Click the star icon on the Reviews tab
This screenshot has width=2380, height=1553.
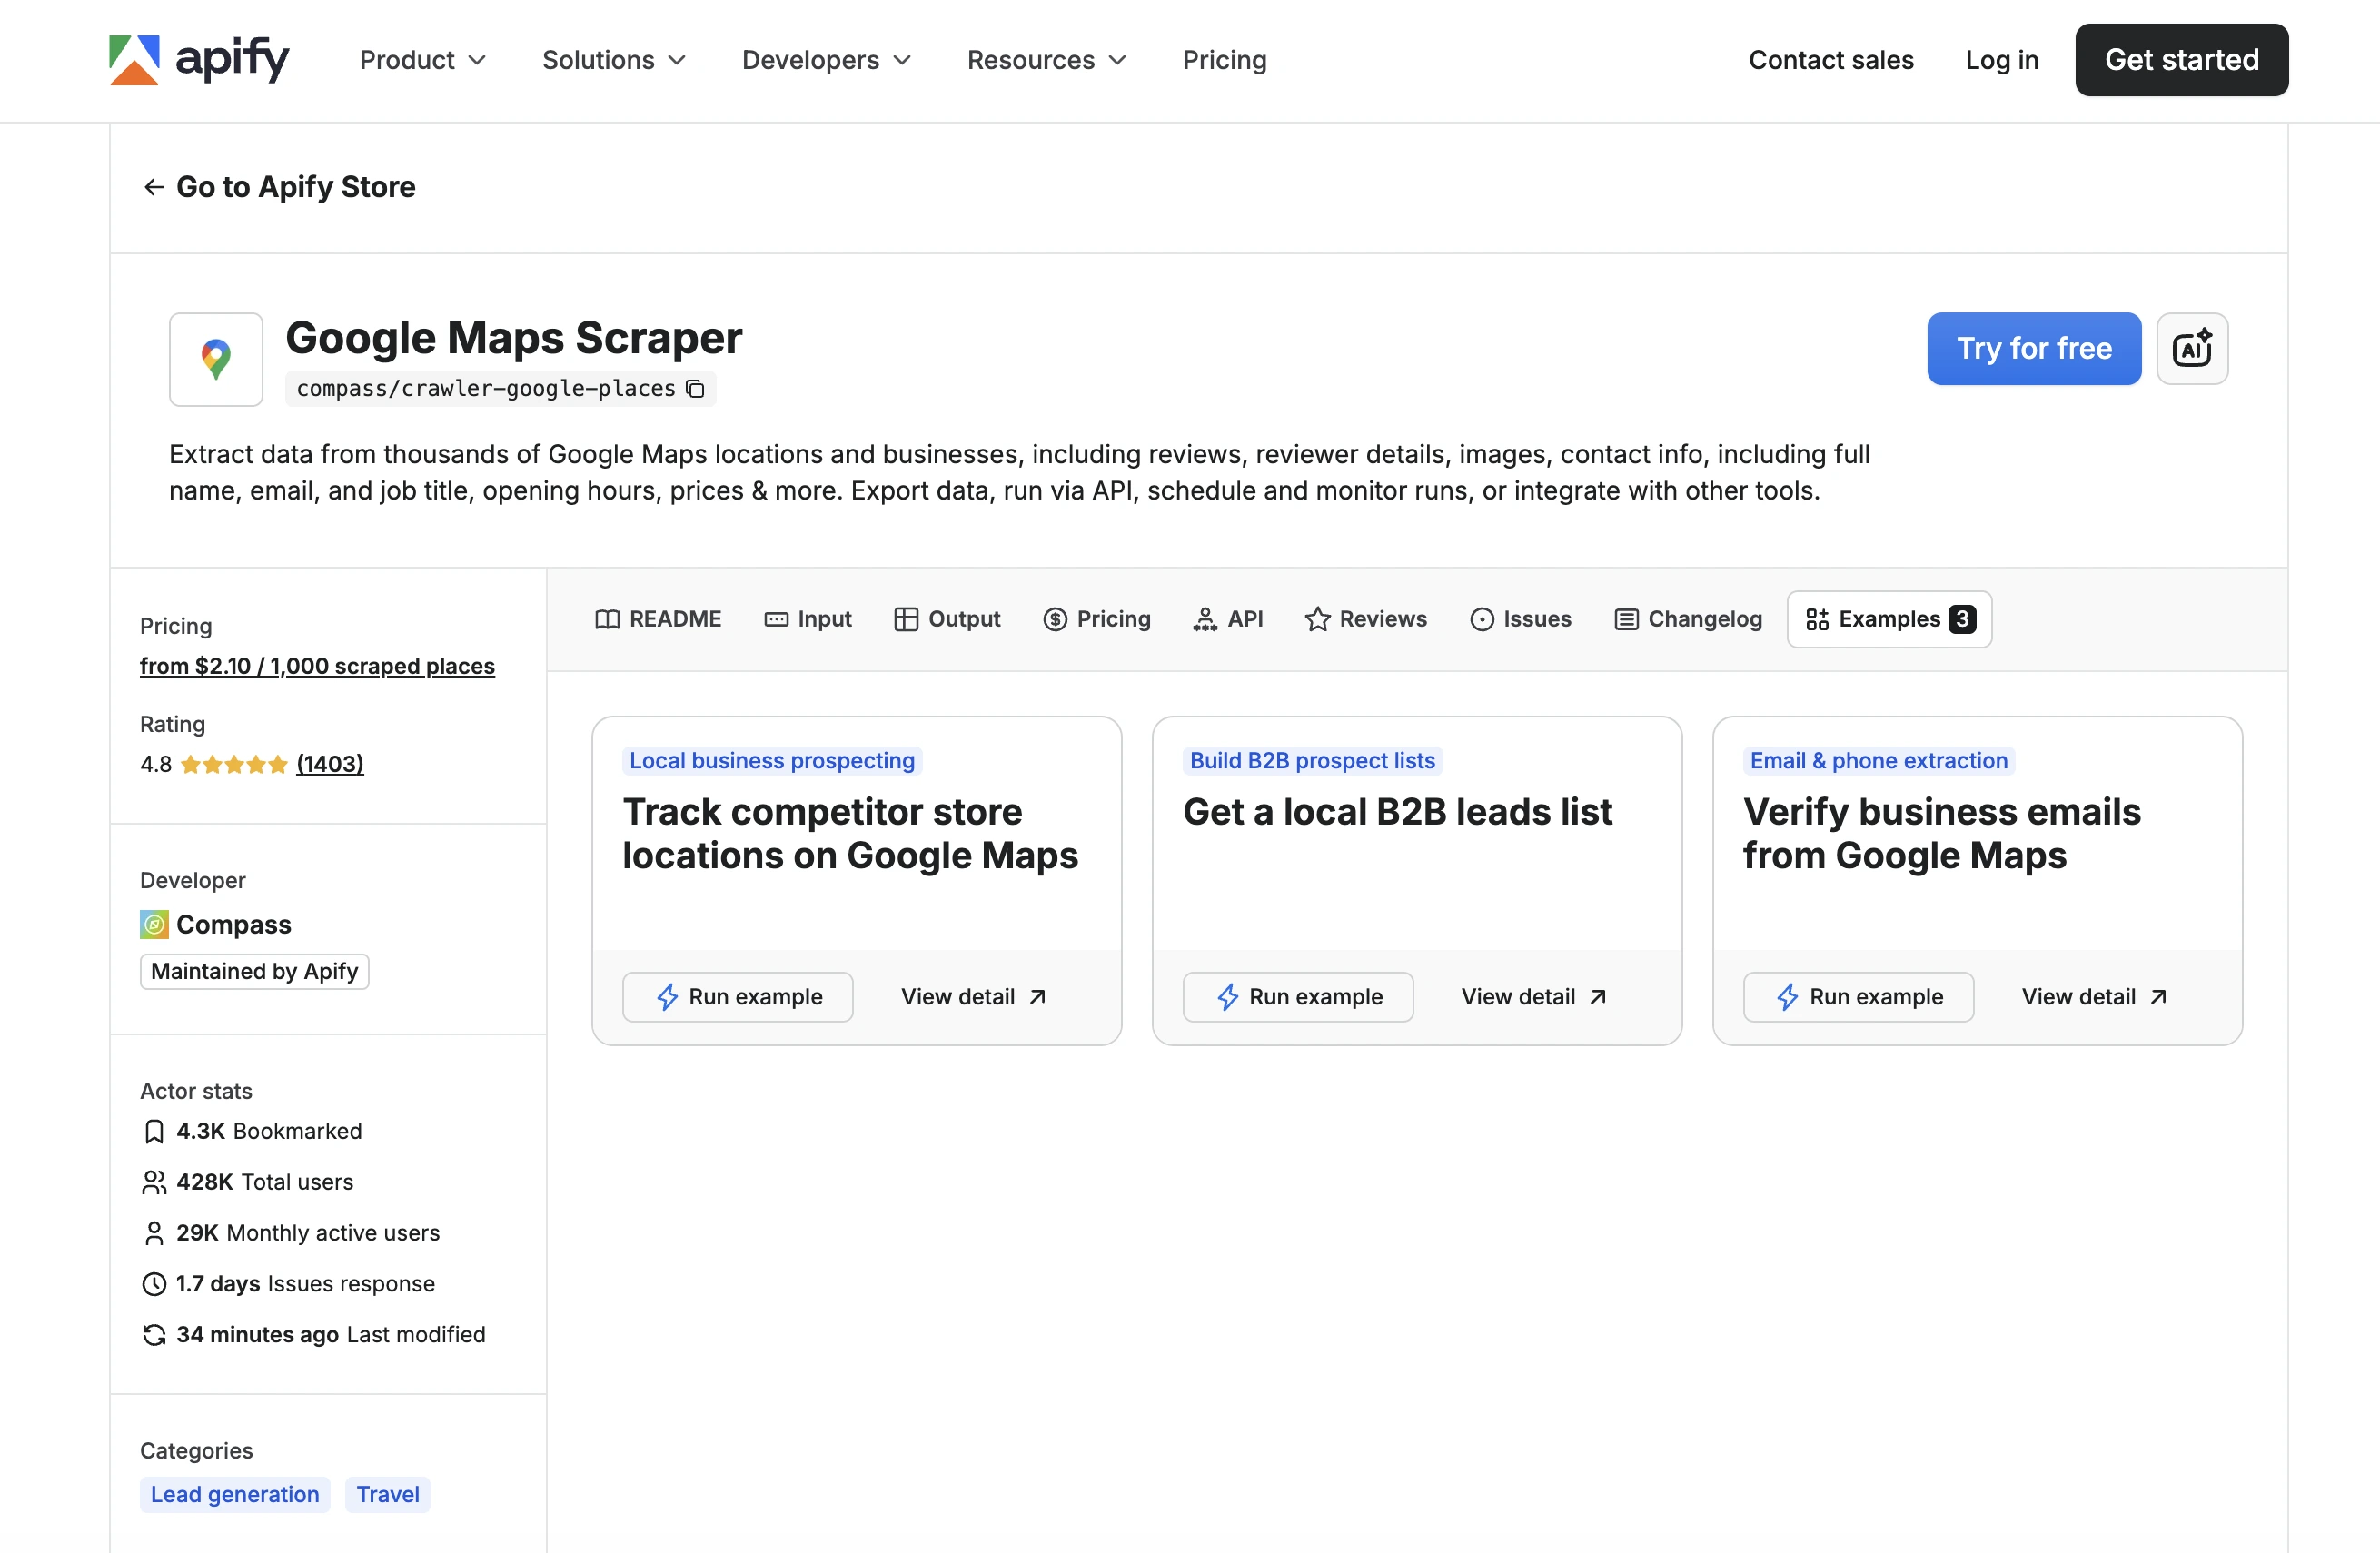(x=1317, y=620)
